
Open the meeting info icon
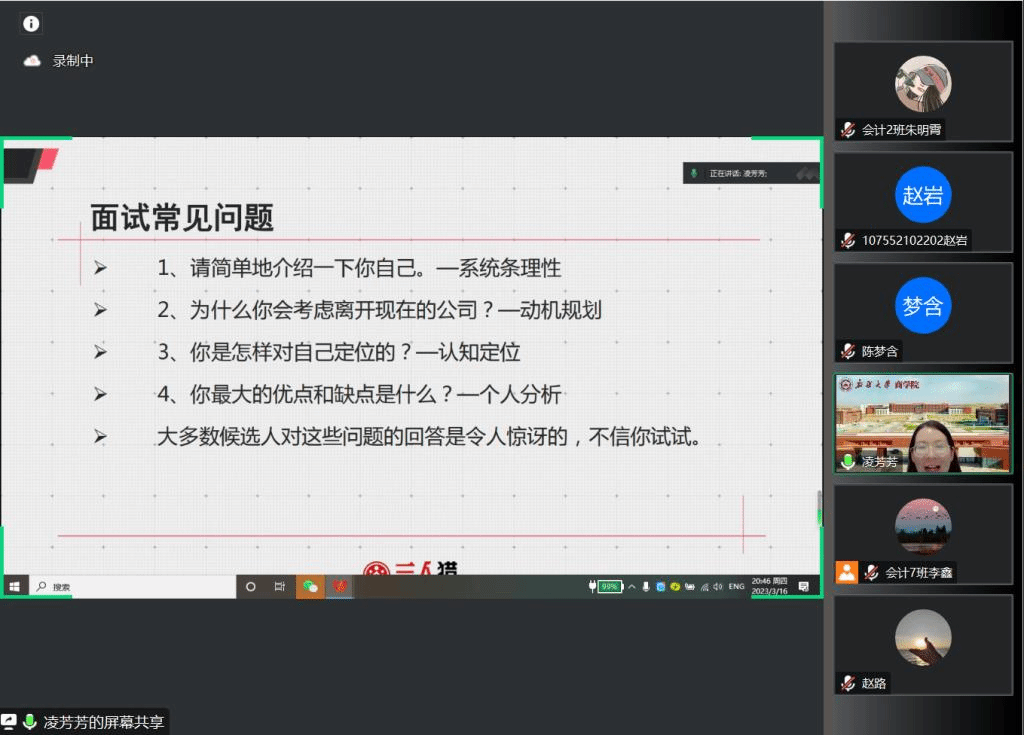[31, 24]
